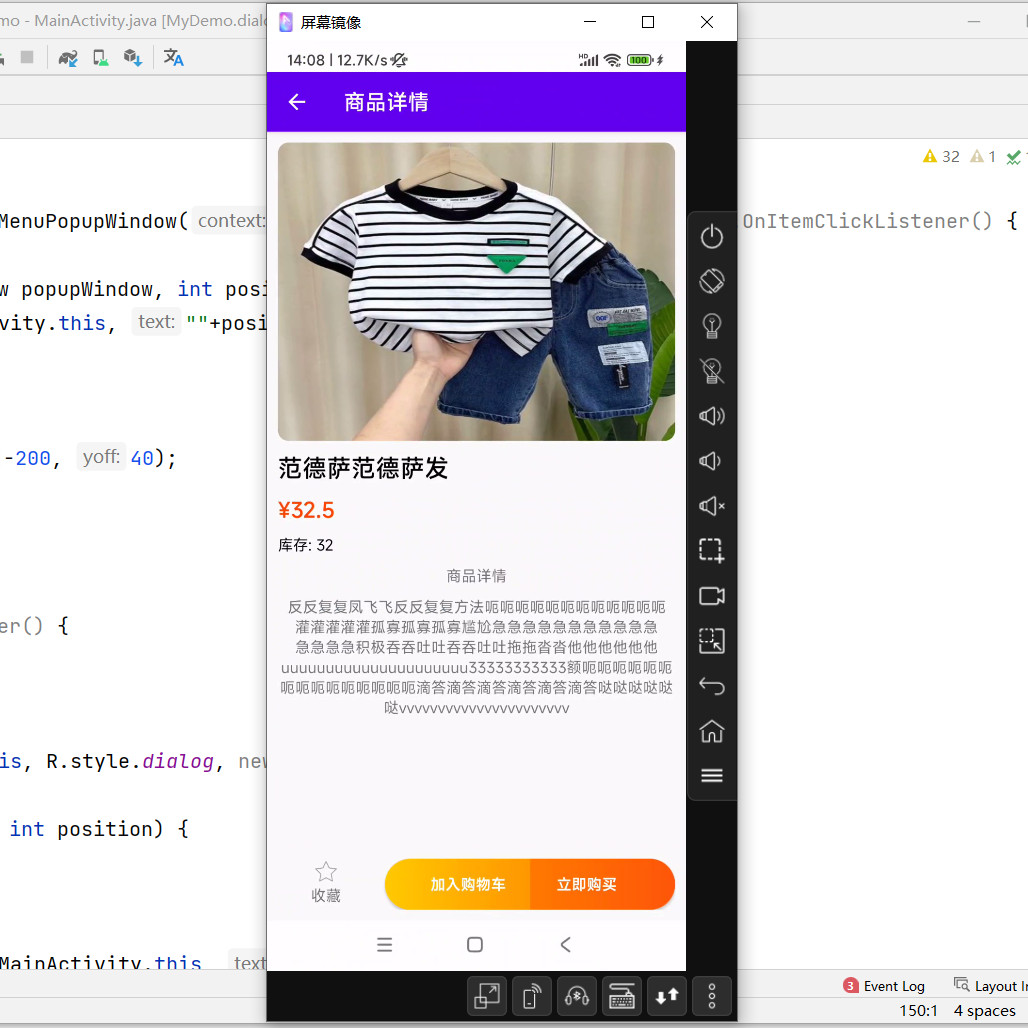This screenshot has height=1028, width=1028.
Task: Rotate the mirrored phone screen
Action: pyautogui.click(x=711, y=281)
